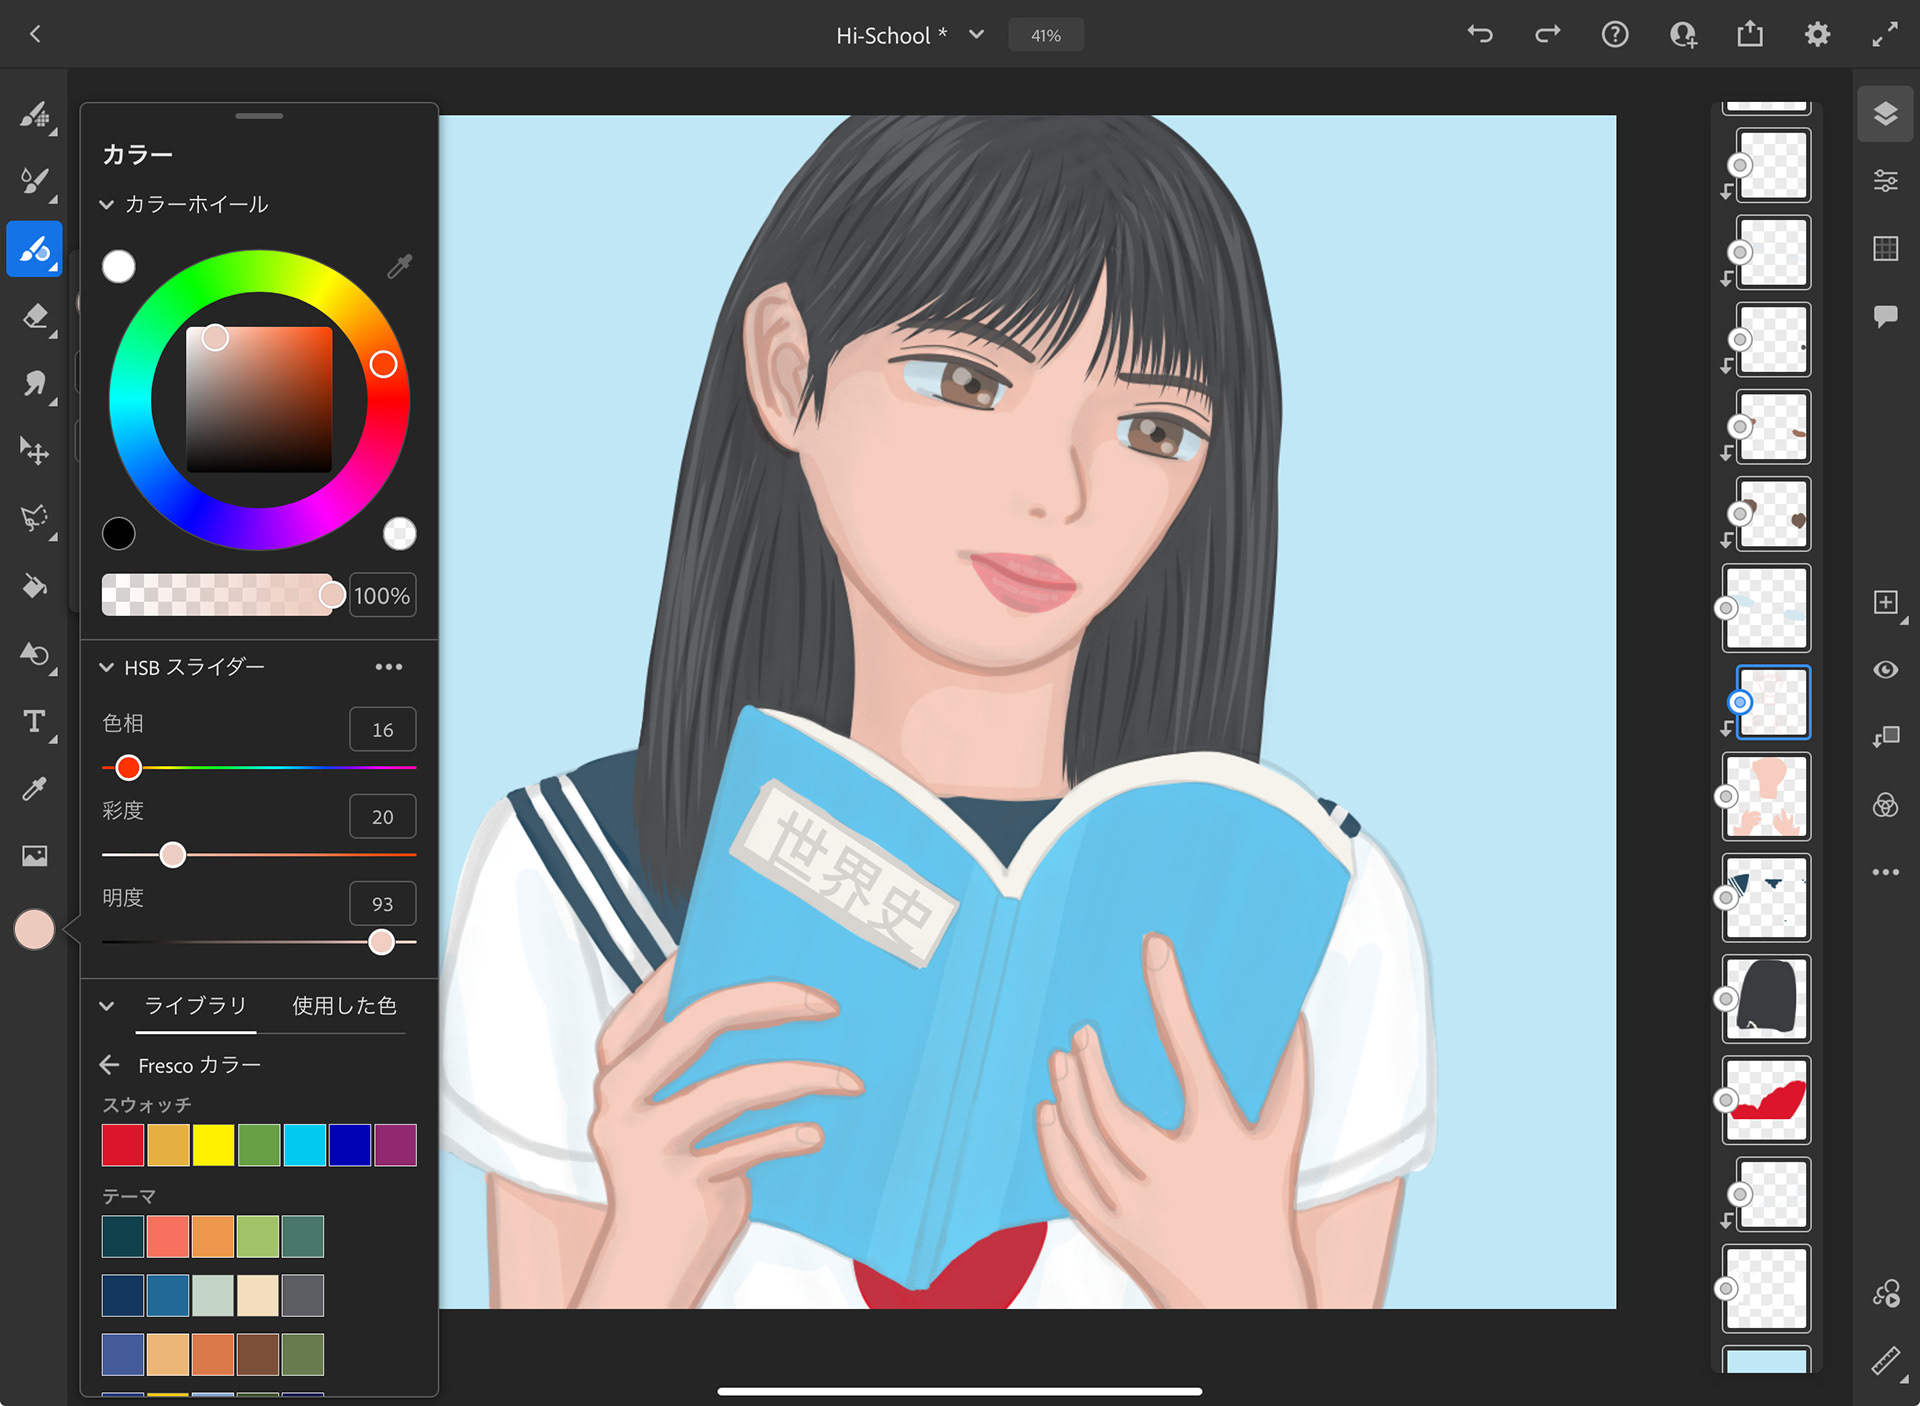Toggle the Layers panel icon
This screenshot has height=1406, width=1920.
click(x=1885, y=114)
